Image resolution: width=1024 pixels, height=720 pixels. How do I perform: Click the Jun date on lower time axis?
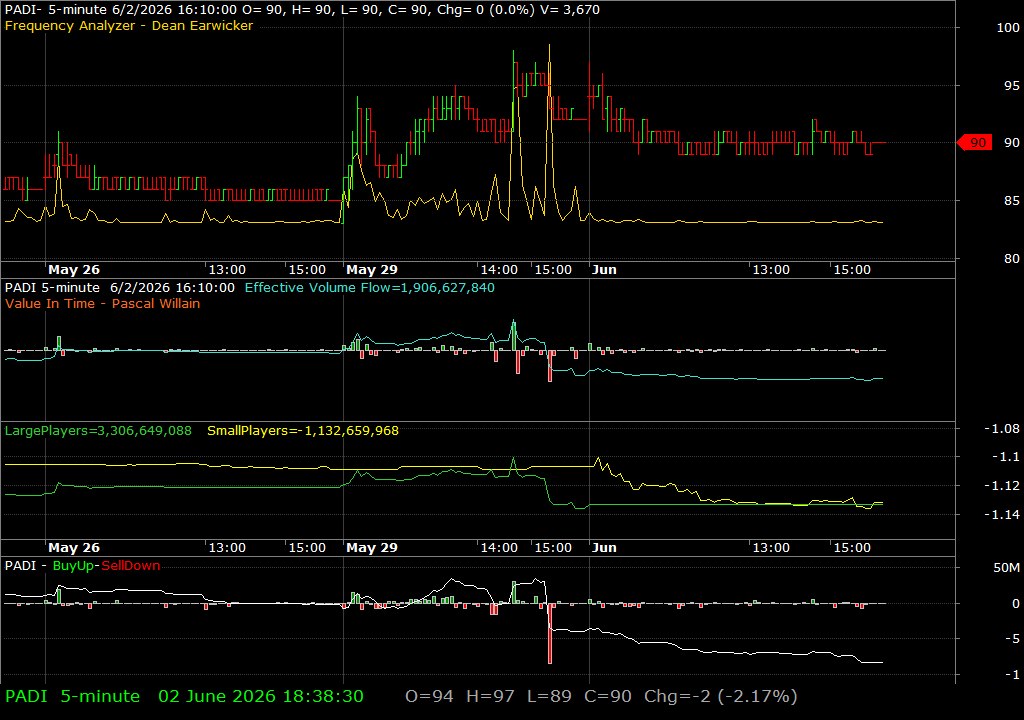coord(604,548)
